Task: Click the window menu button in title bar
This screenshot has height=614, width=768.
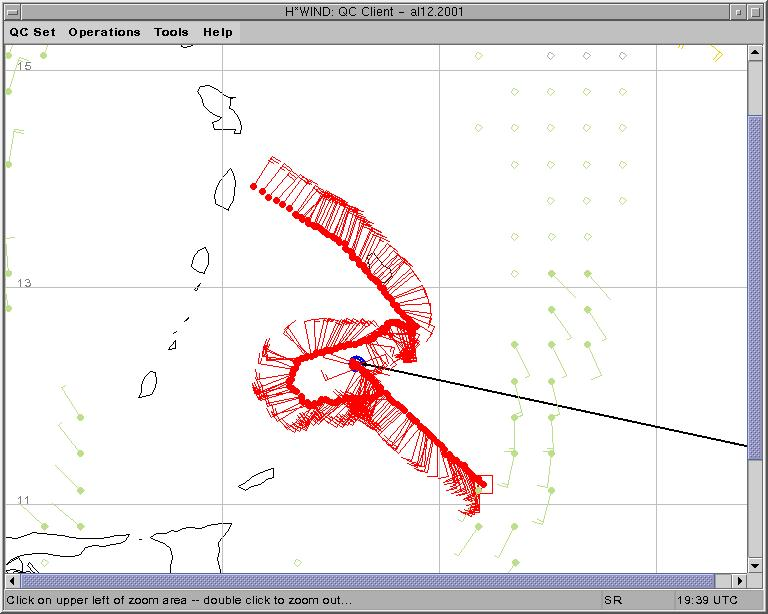Action: [12, 11]
